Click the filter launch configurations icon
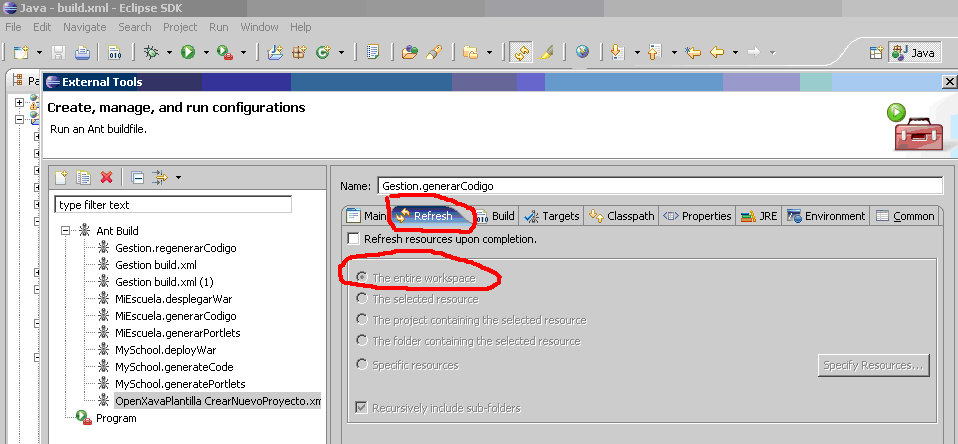Image resolution: width=958 pixels, height=444 pixels. point(160,178)
